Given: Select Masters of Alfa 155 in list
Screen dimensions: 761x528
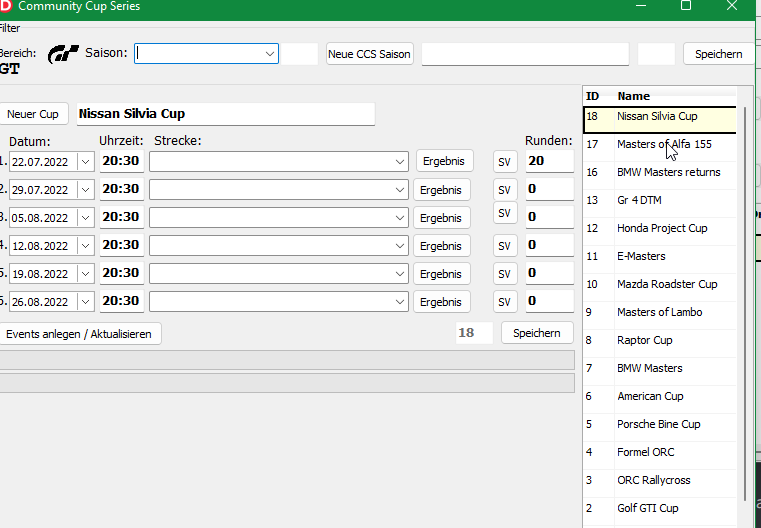Looking at the screenshot, I should [x=664, y=145].
